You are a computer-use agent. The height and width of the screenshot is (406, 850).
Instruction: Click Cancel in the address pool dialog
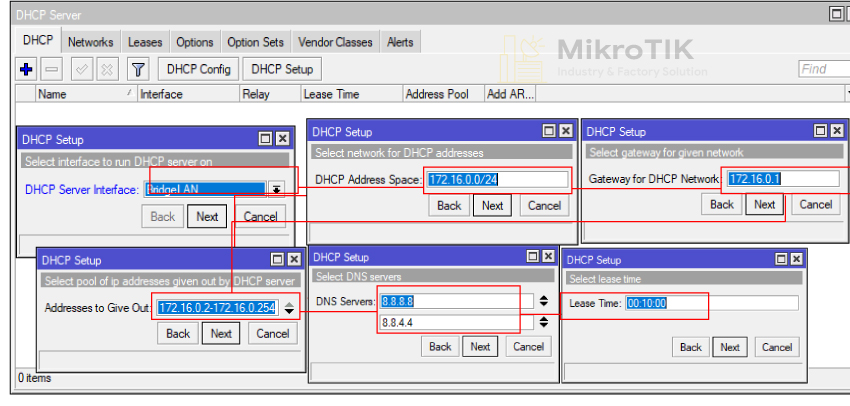(x=273, y=333)
